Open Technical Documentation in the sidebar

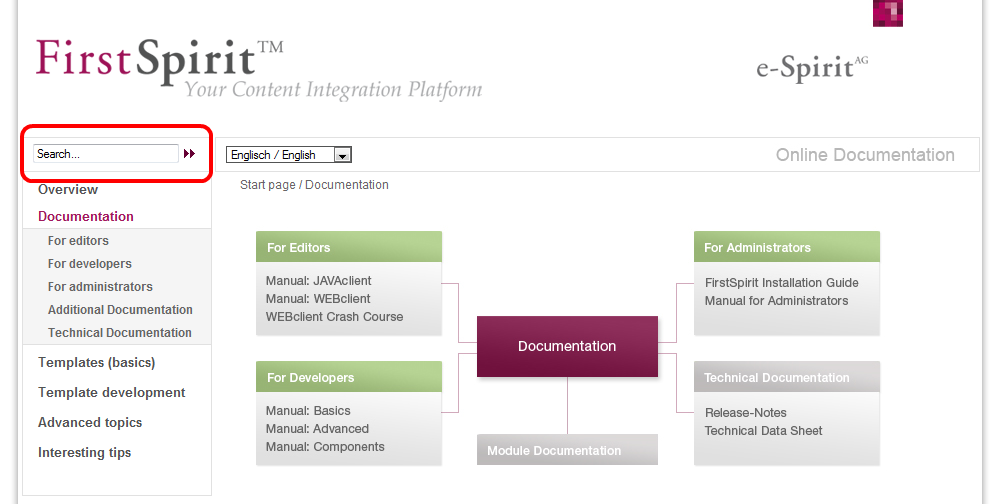pyautogui.click(x=120, y=333)
